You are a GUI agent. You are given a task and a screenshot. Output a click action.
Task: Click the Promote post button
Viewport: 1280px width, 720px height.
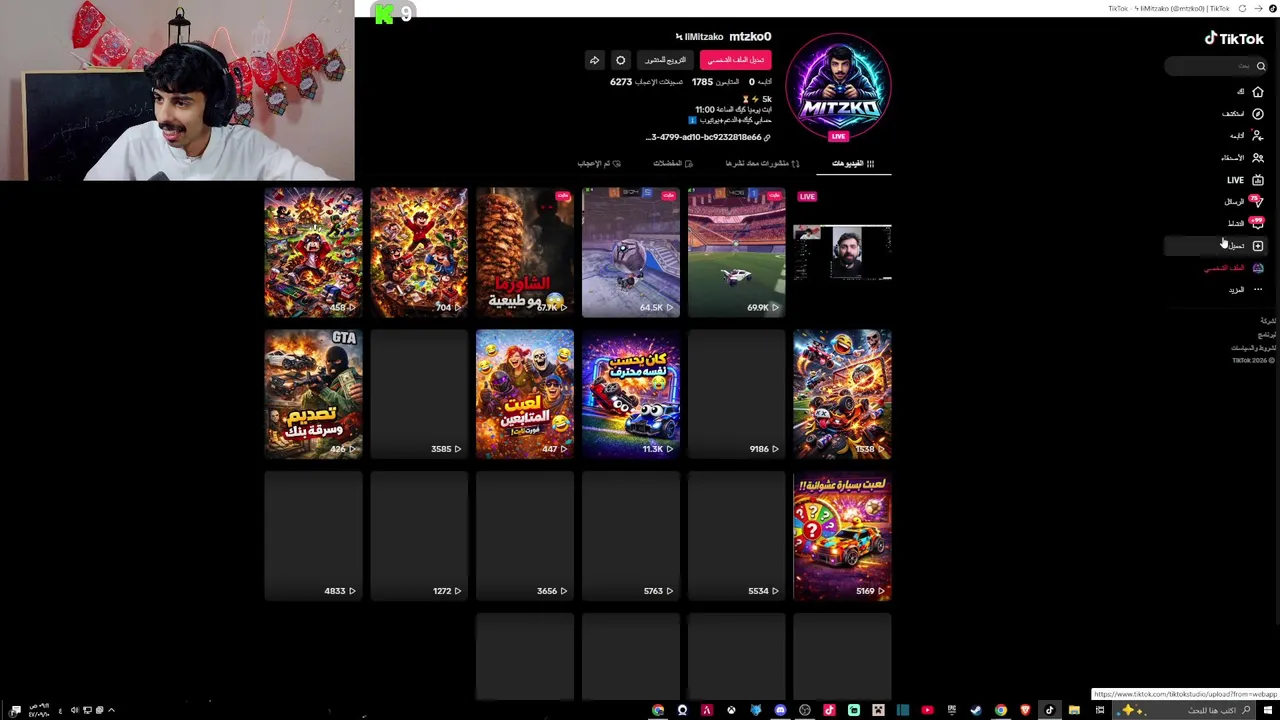coord(665,60)
